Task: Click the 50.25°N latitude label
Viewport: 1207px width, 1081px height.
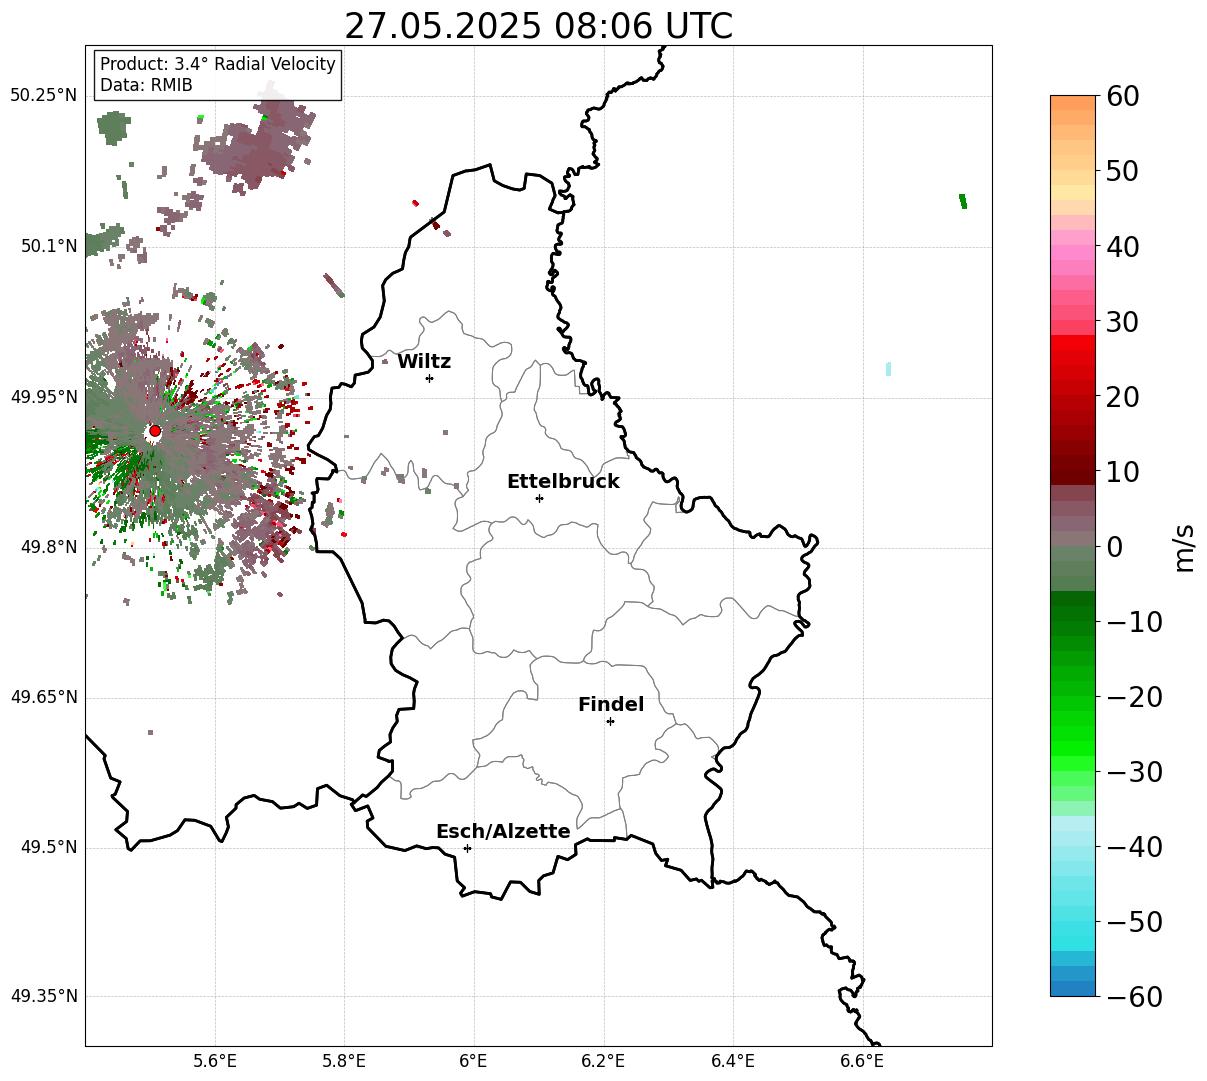Action: (x=44, y=96)
